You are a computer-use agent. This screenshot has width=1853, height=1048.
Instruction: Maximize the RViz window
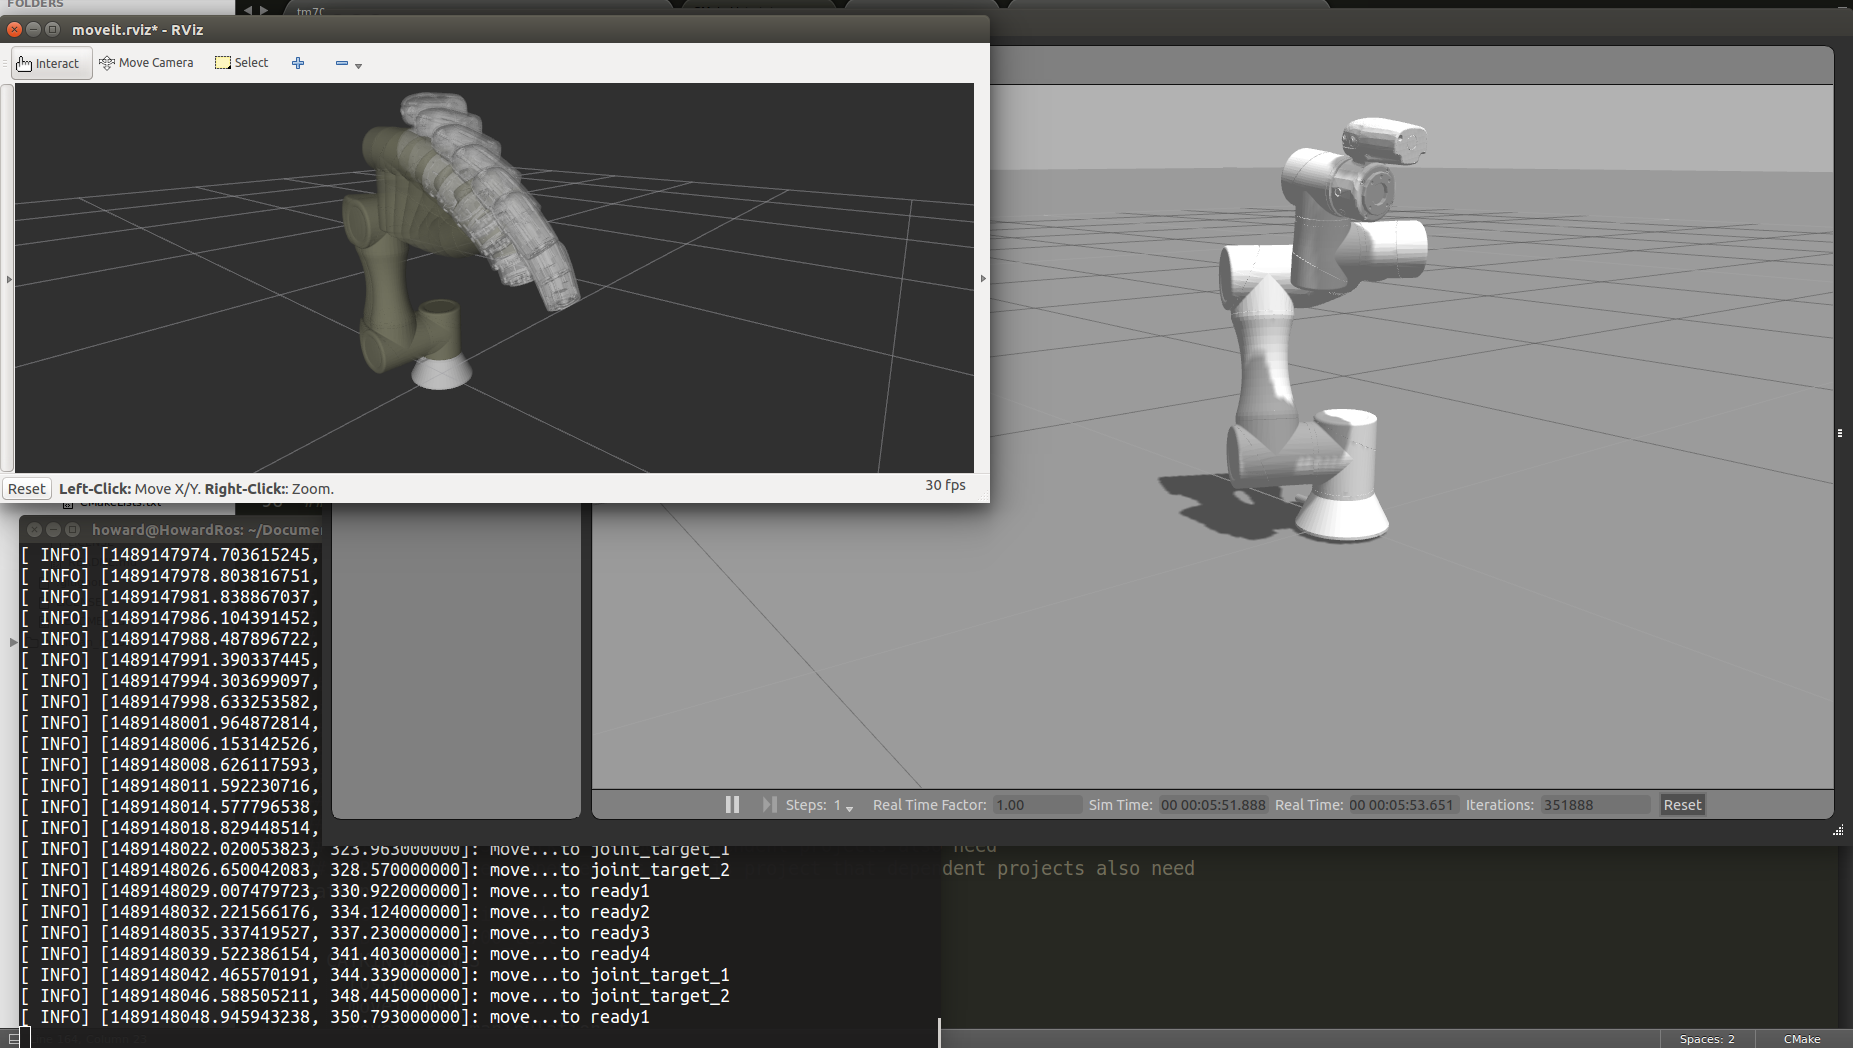(x=53, y=29)
